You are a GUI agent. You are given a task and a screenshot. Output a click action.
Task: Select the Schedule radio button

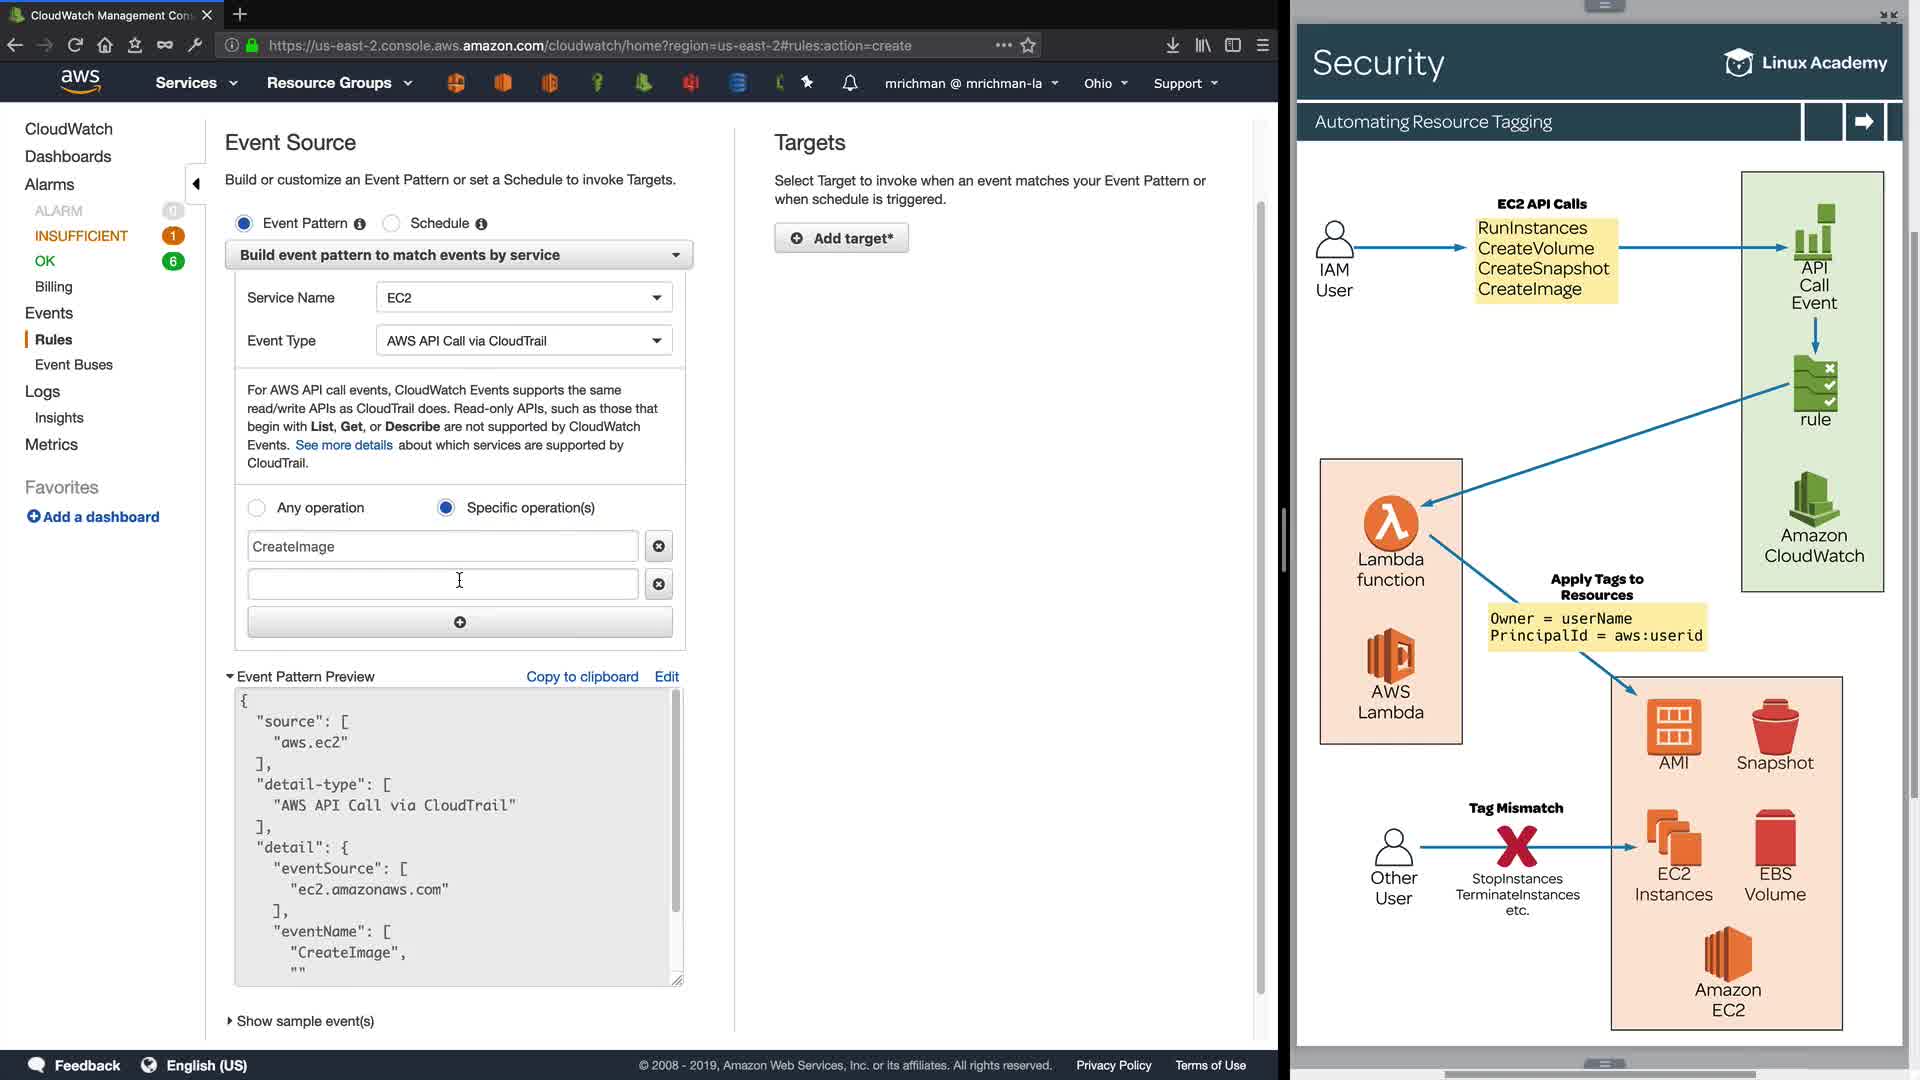392,223
